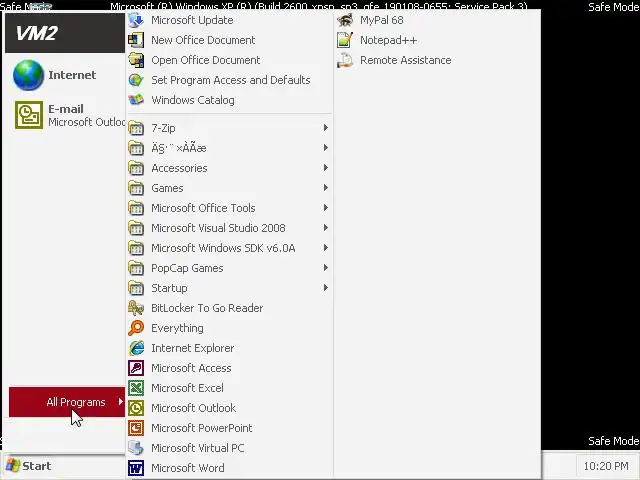Click the Microsoft Windows SDK v6.0A folder icon
Image resolution: width=640 pixels, height=480 pixels.
click(x=136, y=248)
